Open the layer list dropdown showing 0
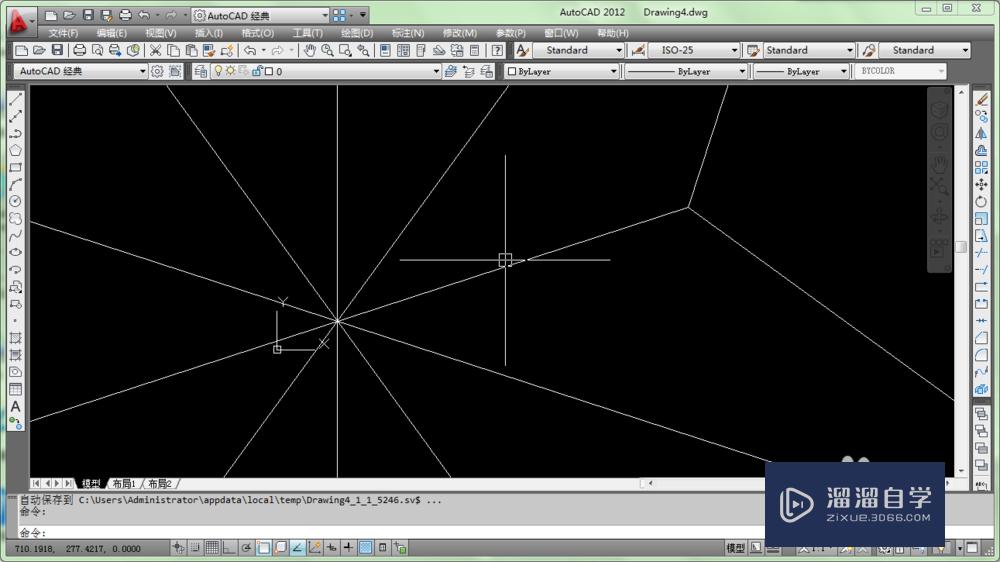The height and width of the screenshot is (562, 1000). tap(436, 71)
